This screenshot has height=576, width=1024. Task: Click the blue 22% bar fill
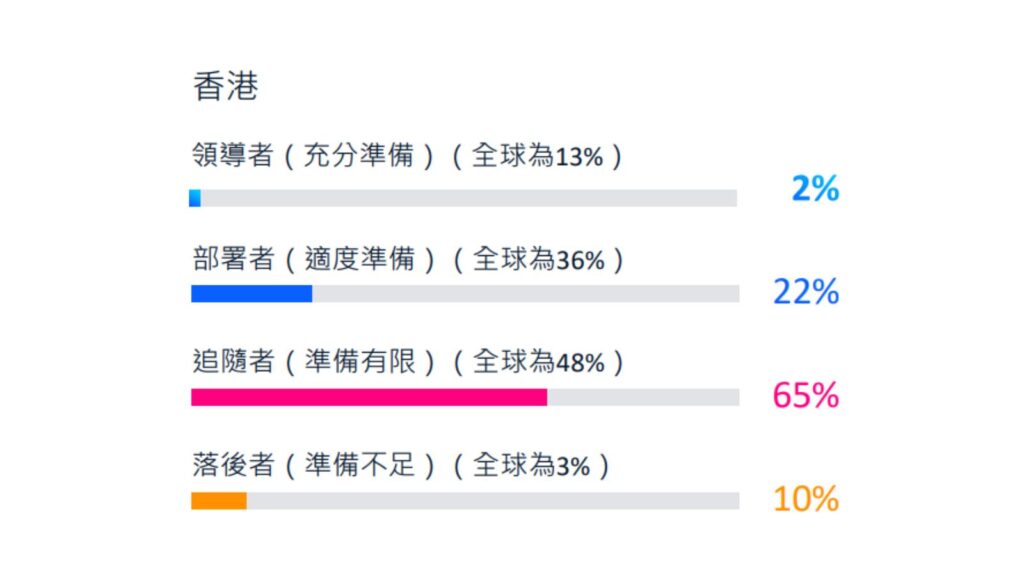click(x=251, y=293)
